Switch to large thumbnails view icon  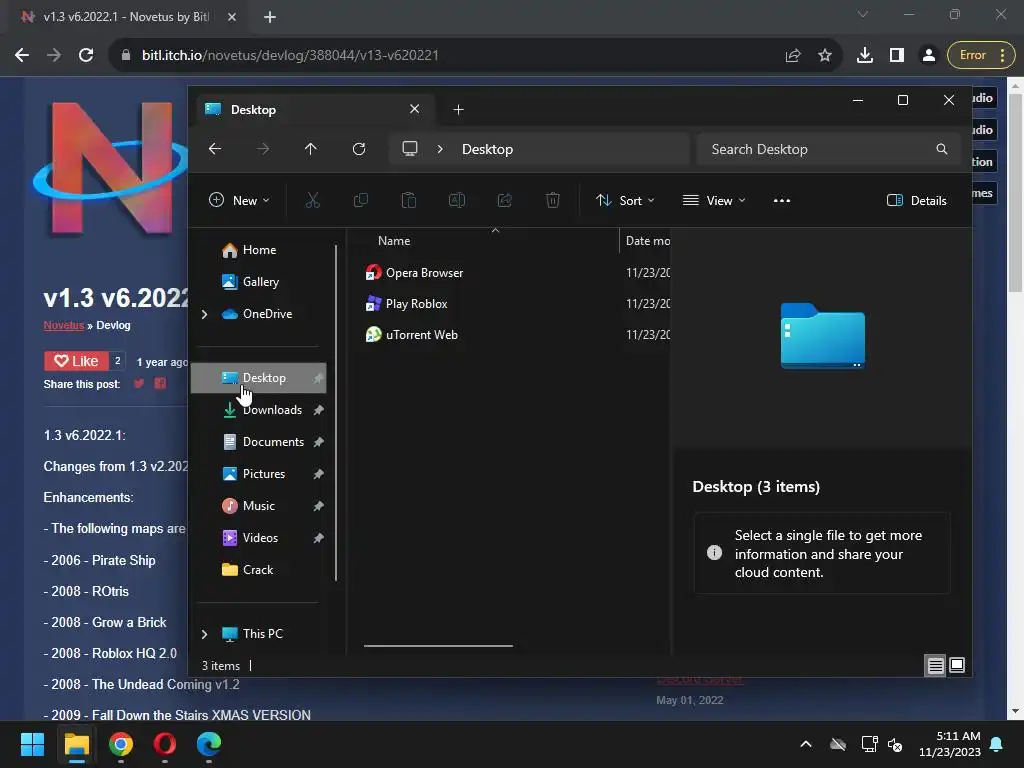point(957,665)
